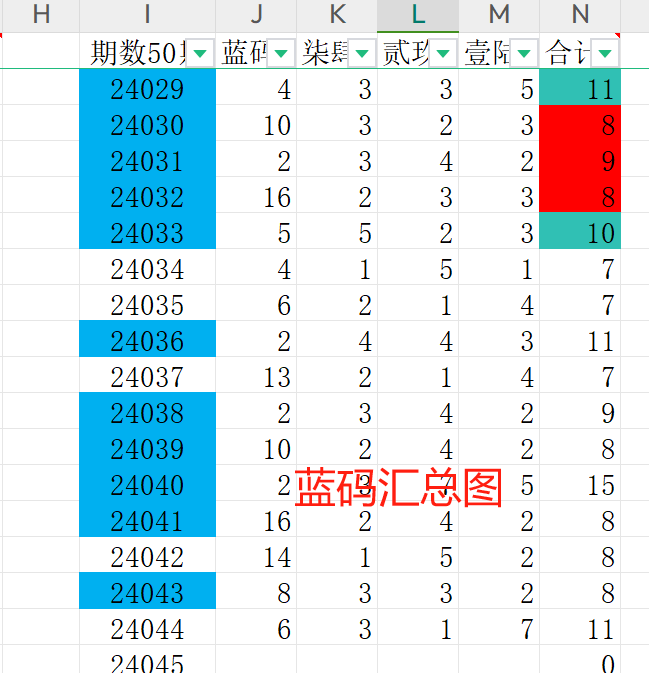Expand the filter arrow in column K header

362,53
